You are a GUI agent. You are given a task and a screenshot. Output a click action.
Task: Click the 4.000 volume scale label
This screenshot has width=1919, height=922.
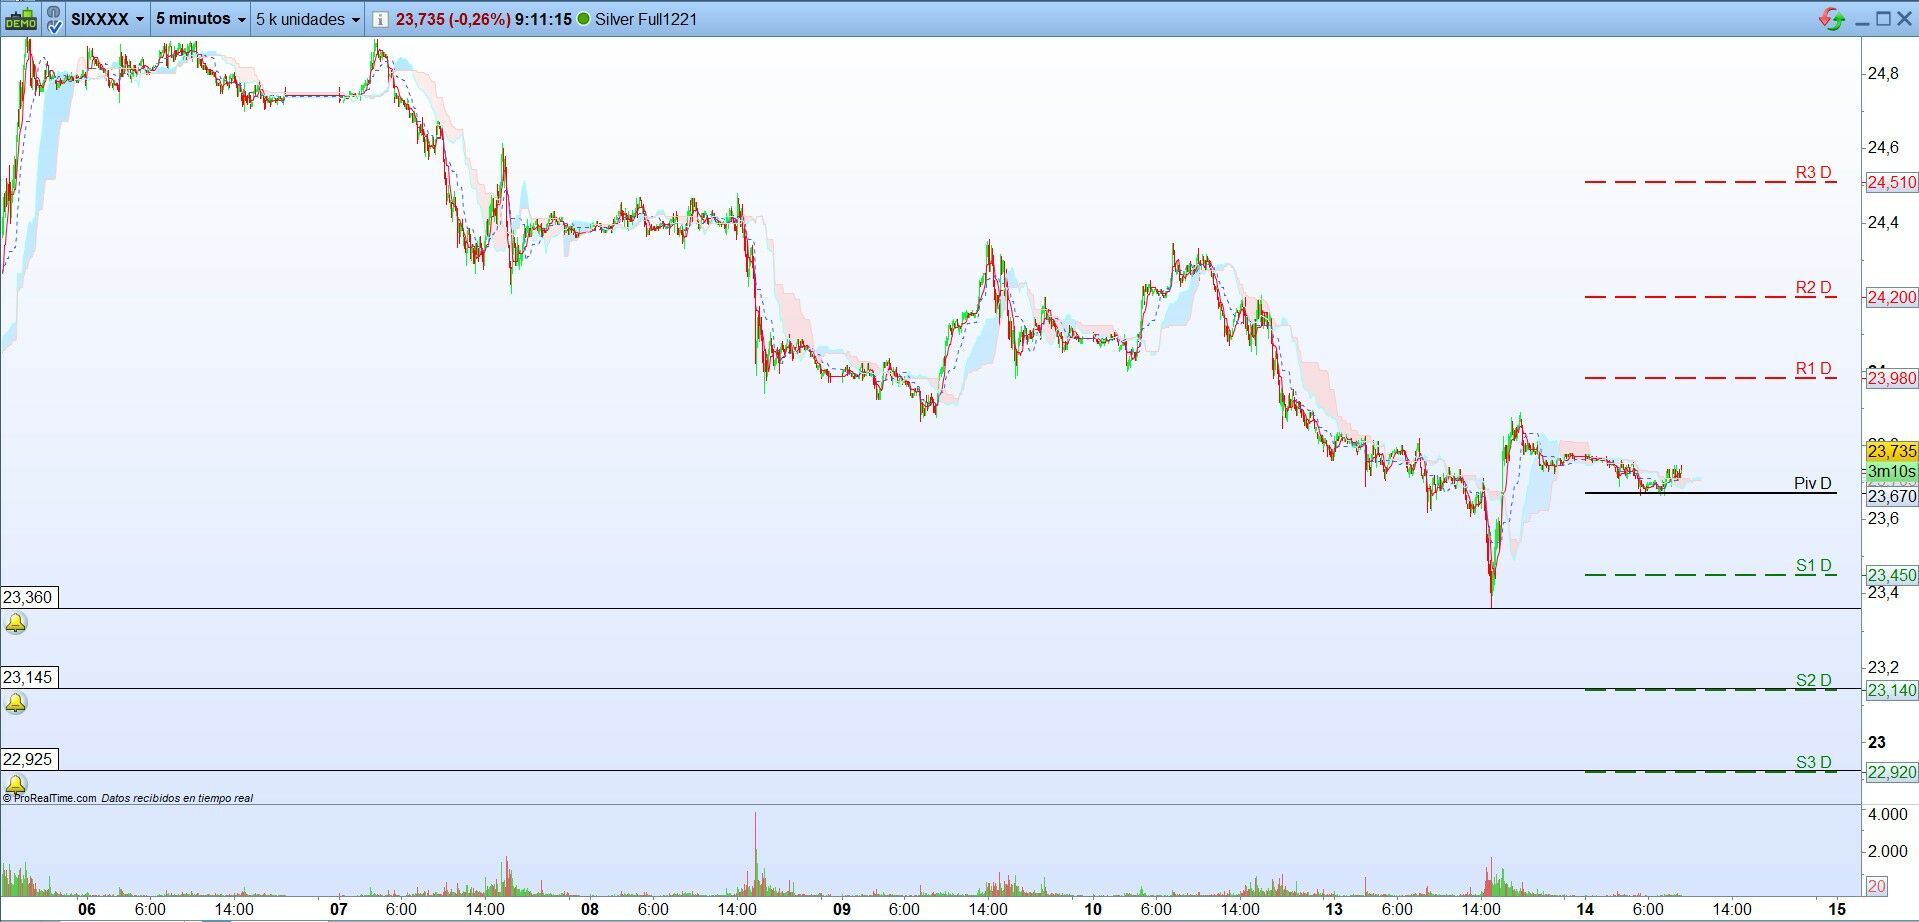point(1887,815)
